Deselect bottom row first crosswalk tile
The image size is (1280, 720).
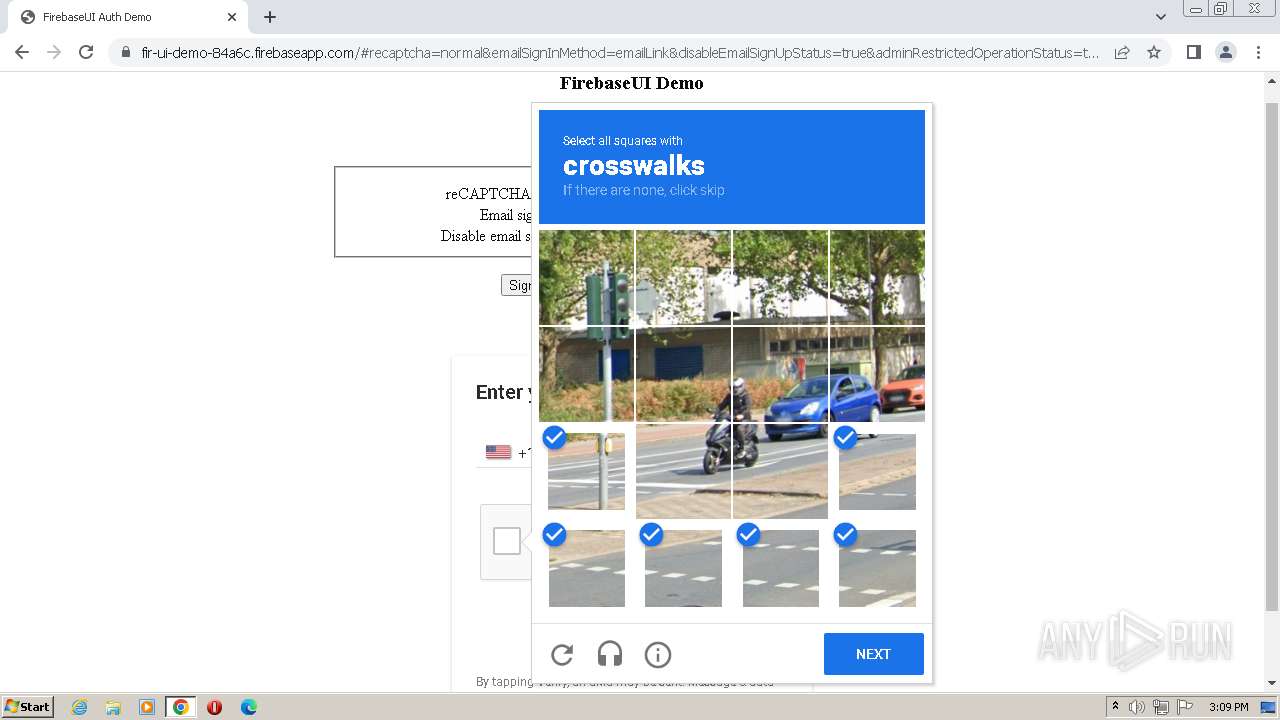tap(586, 568)
